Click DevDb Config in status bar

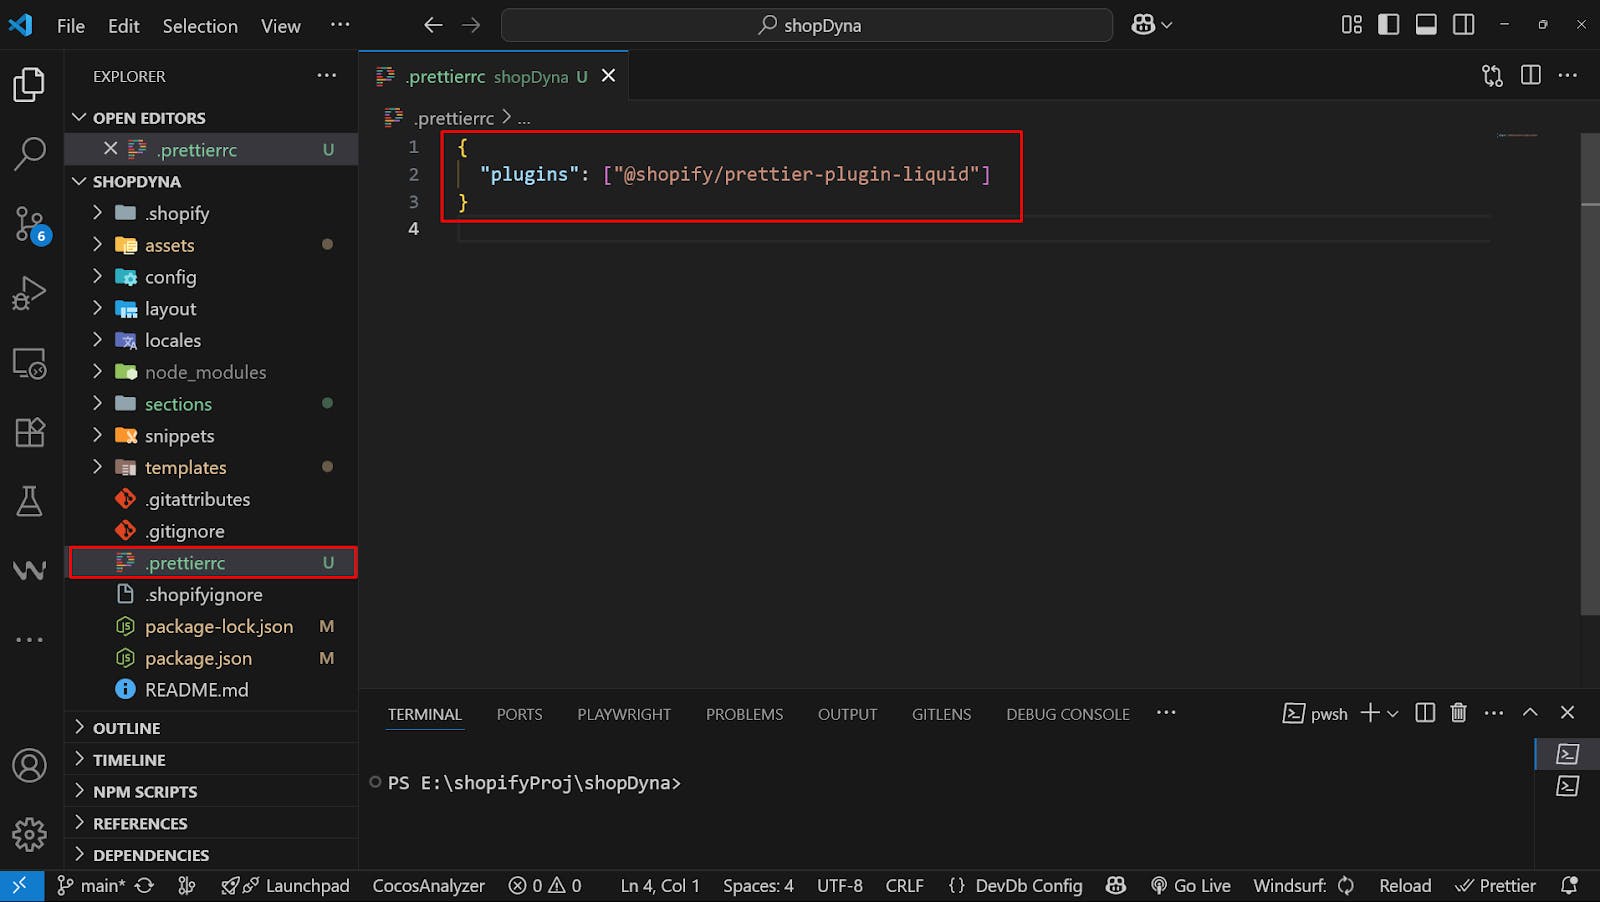click(x=1015, y=886)
